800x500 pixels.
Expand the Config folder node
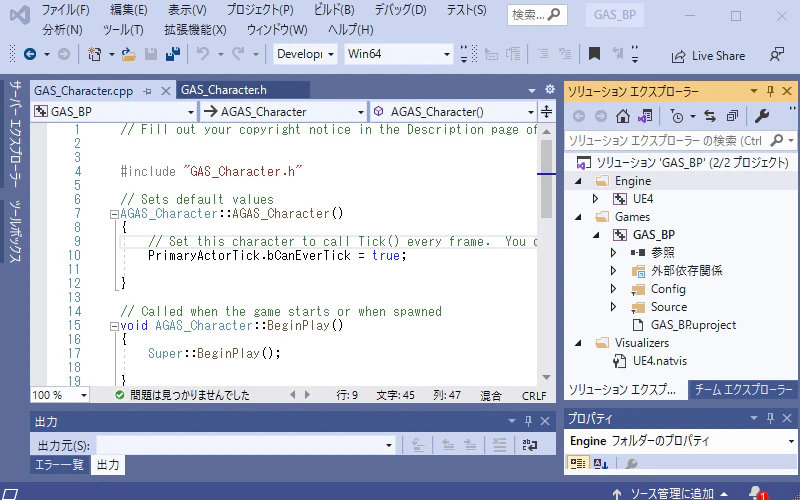[614, 289]
